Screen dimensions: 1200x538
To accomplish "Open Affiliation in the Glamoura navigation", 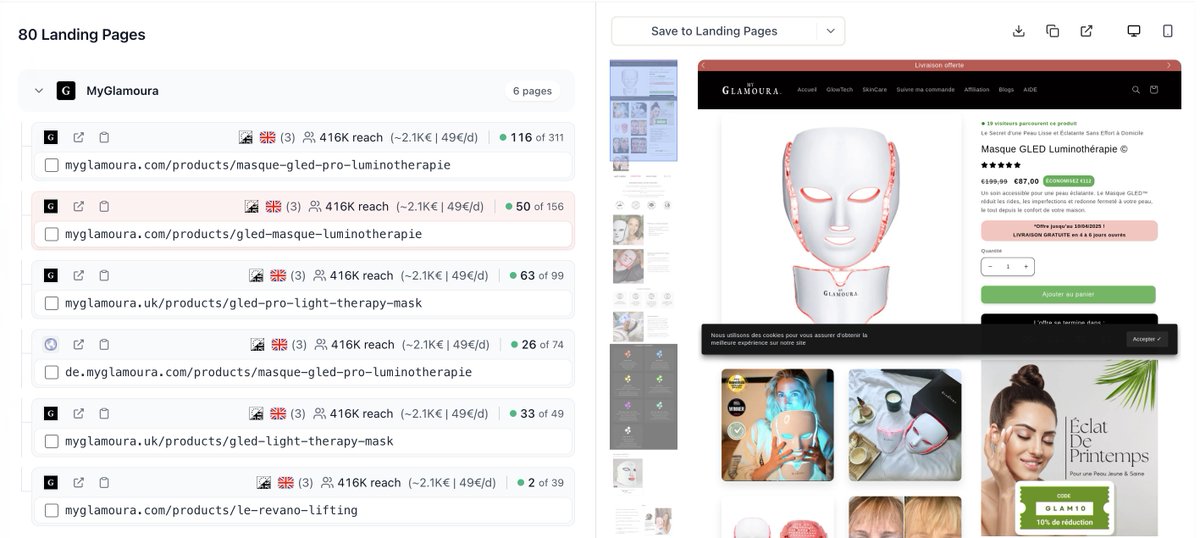I will tap(977, 90).
